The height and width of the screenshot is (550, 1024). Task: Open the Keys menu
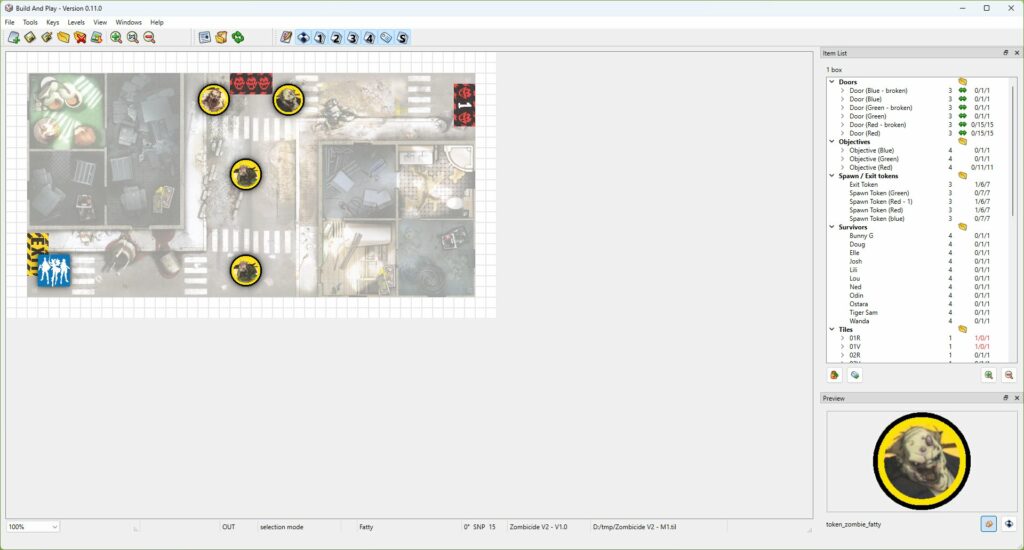point(53,22)
